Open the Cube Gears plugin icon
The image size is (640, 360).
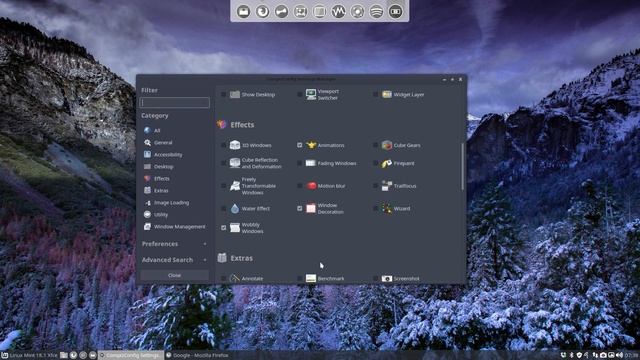387,145
